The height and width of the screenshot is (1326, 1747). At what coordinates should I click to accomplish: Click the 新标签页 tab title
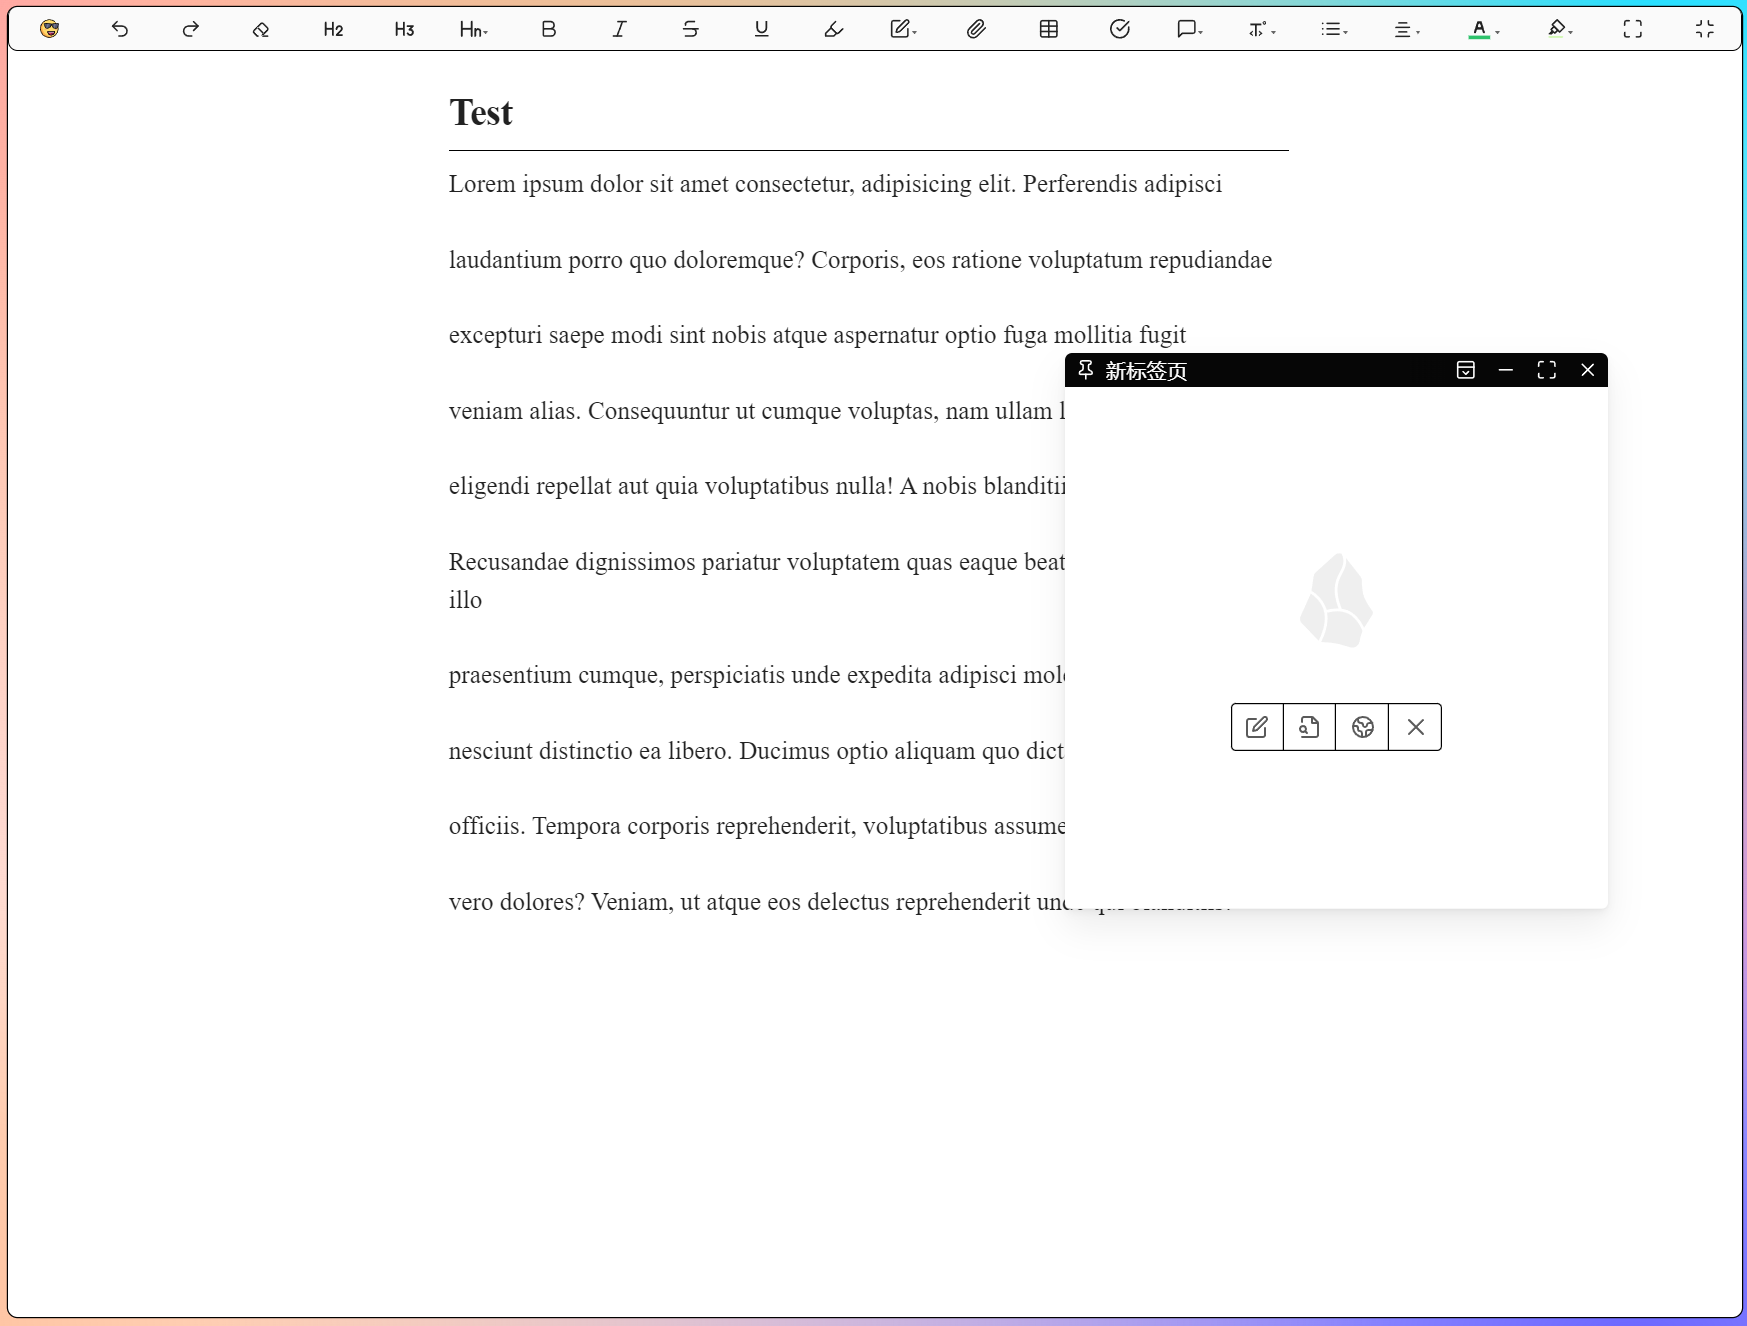coord(1146,371)
